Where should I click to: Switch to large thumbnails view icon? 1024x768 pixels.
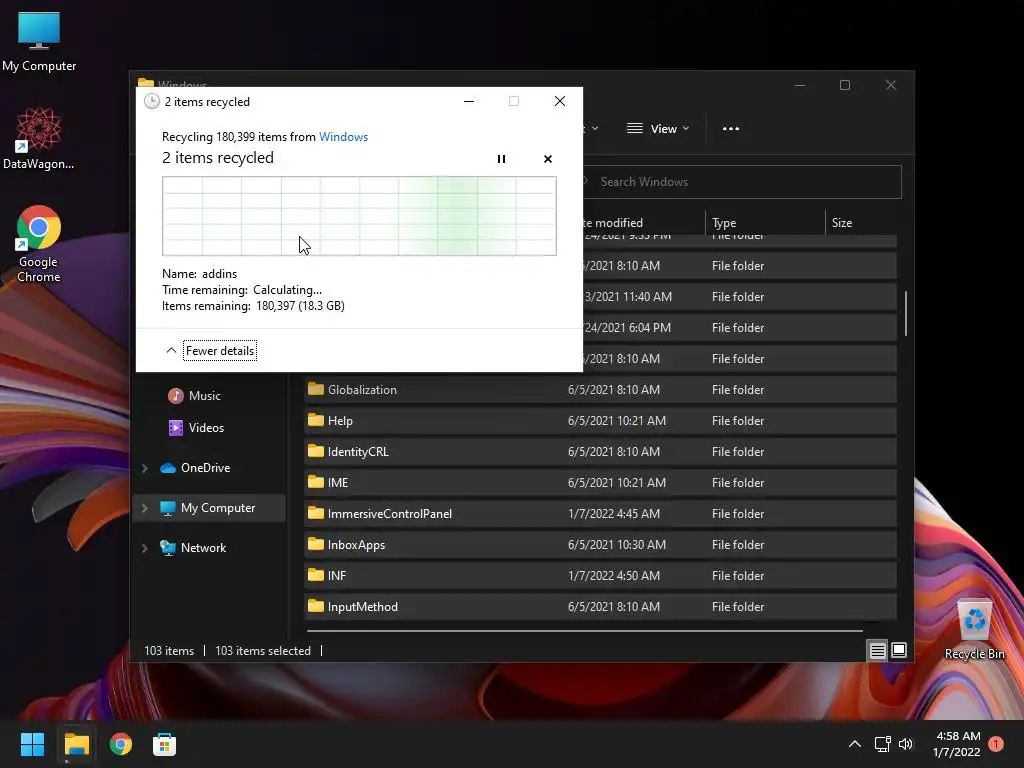click(x=899, y=650)
